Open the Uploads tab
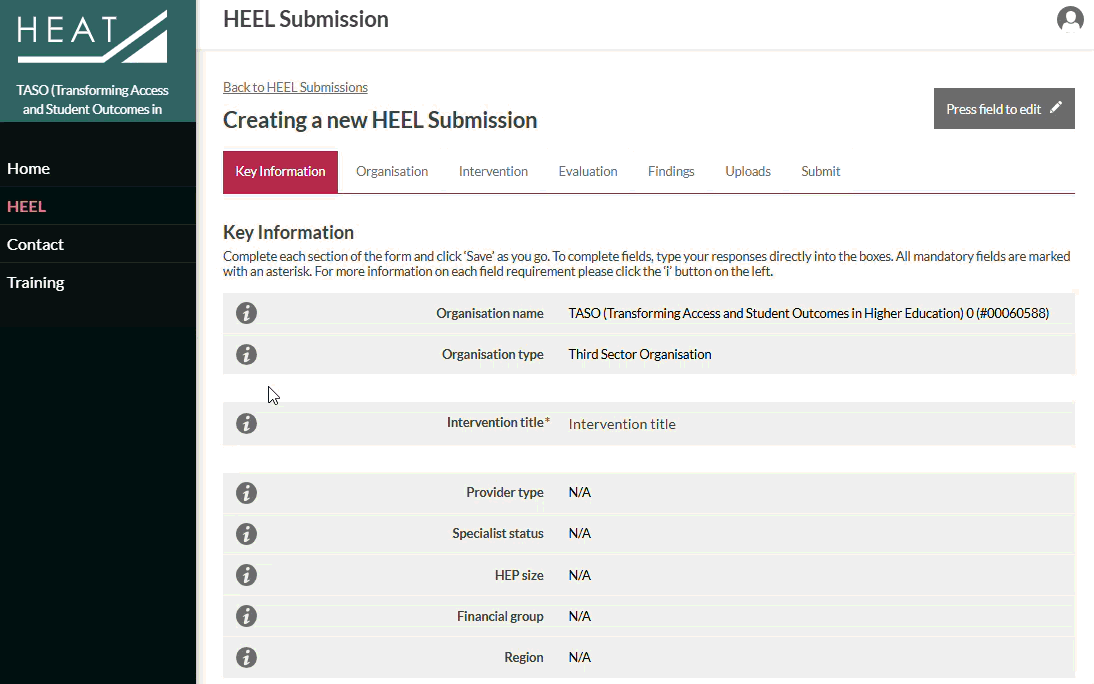The image size is (1094, 684). click(x=748, y=172)
